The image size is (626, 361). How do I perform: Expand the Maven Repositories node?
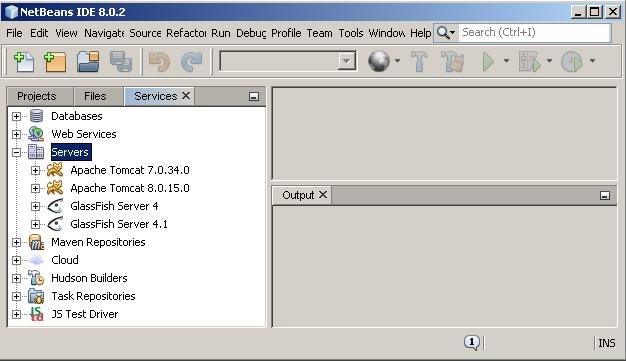point(16,242)
